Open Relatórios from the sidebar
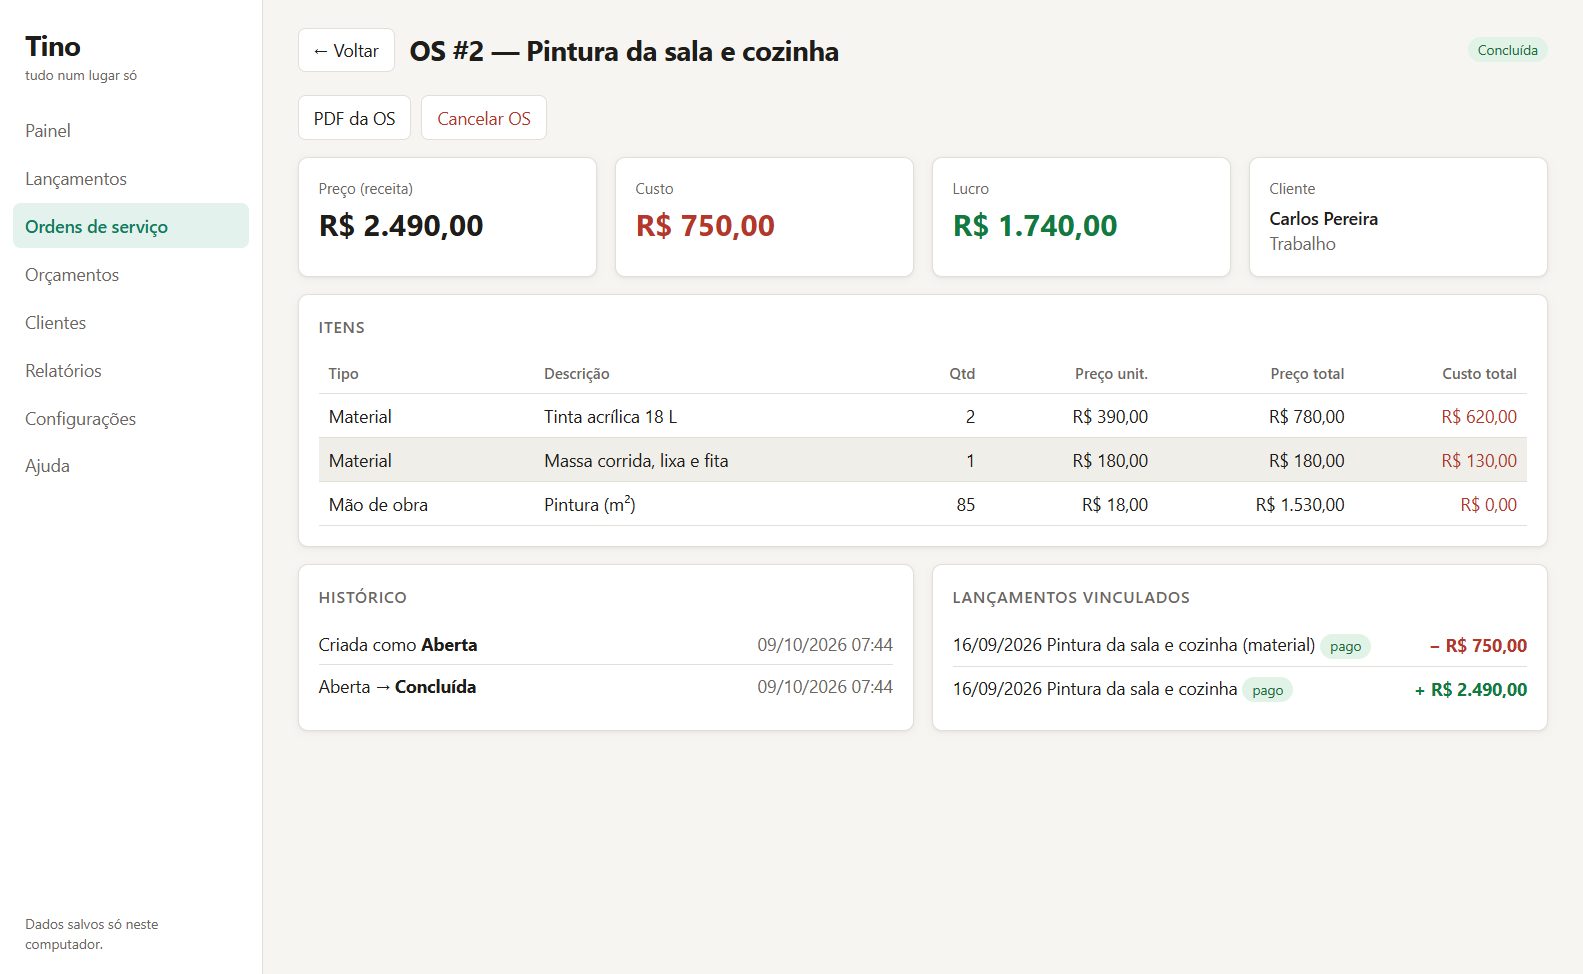1583x974 pixels. click(x=131, y=371)
